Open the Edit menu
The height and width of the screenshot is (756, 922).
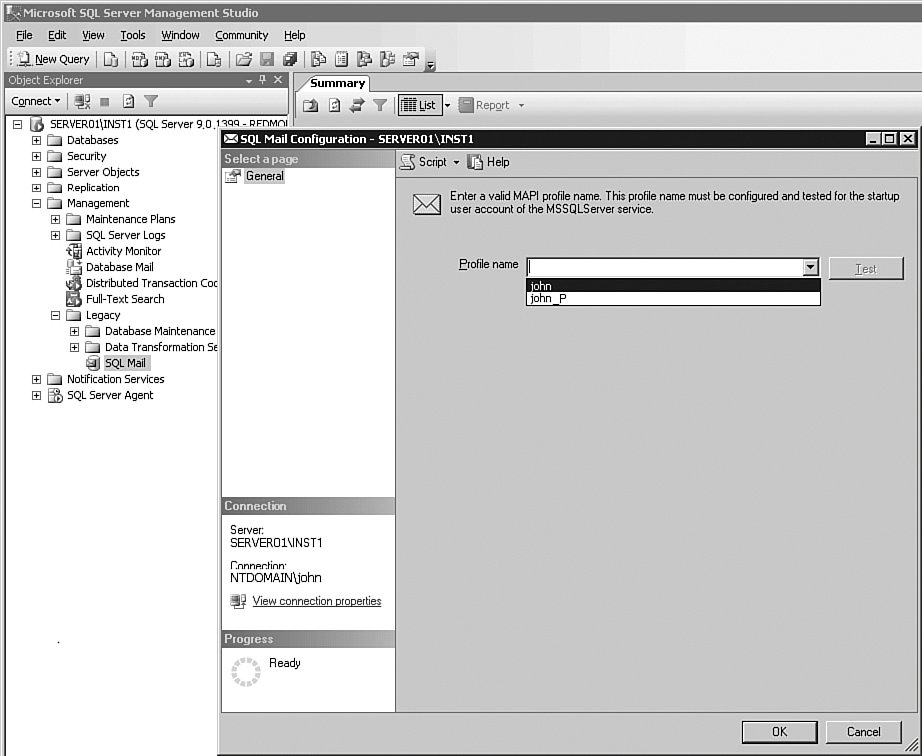57,35
